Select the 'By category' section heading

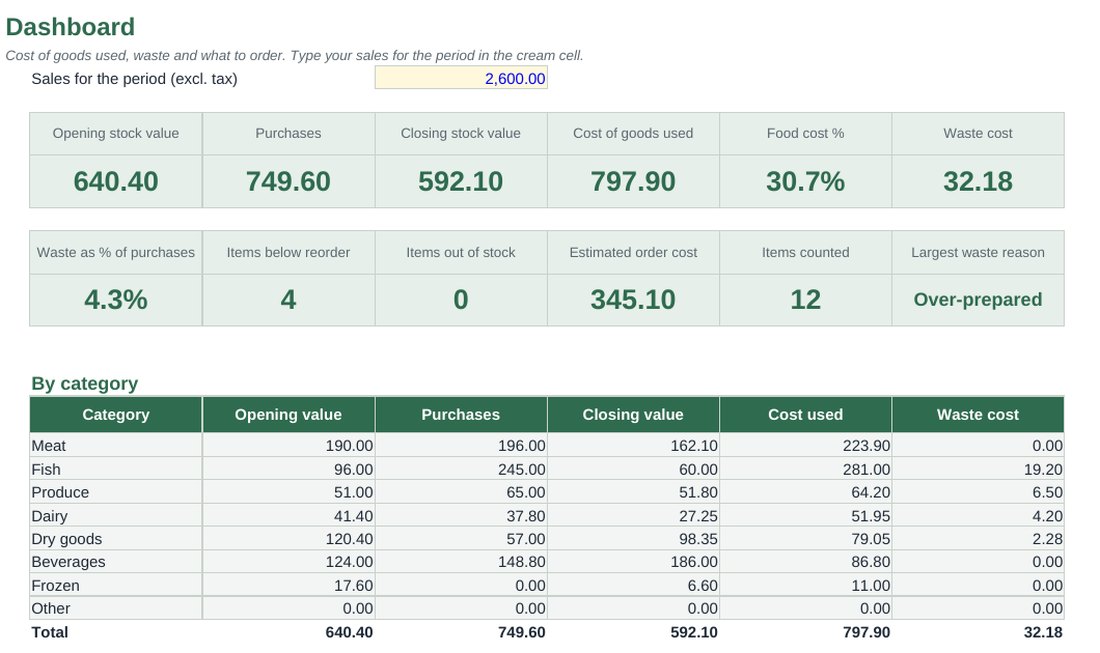84,384
